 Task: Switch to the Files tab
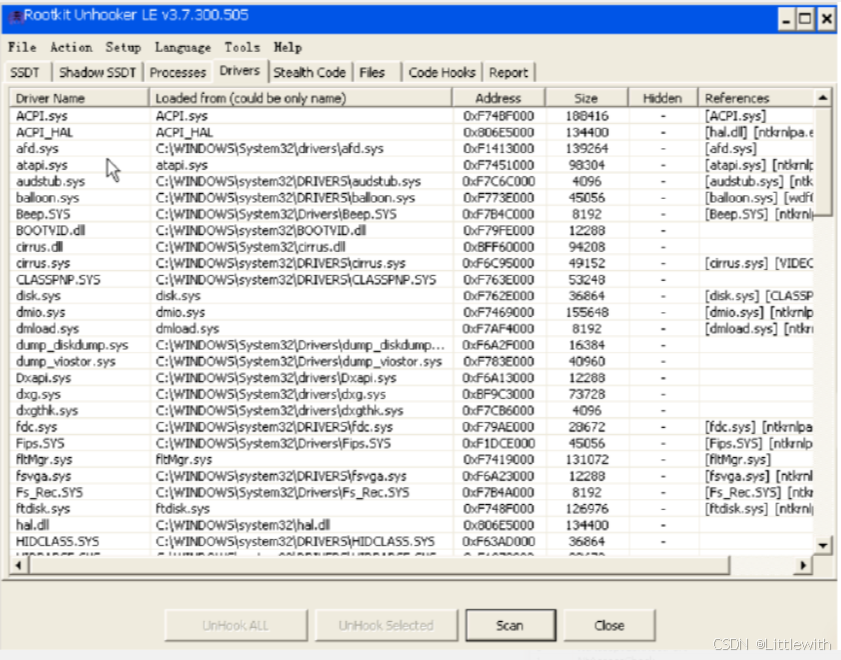pyautogui.click(x=372, y=72)
